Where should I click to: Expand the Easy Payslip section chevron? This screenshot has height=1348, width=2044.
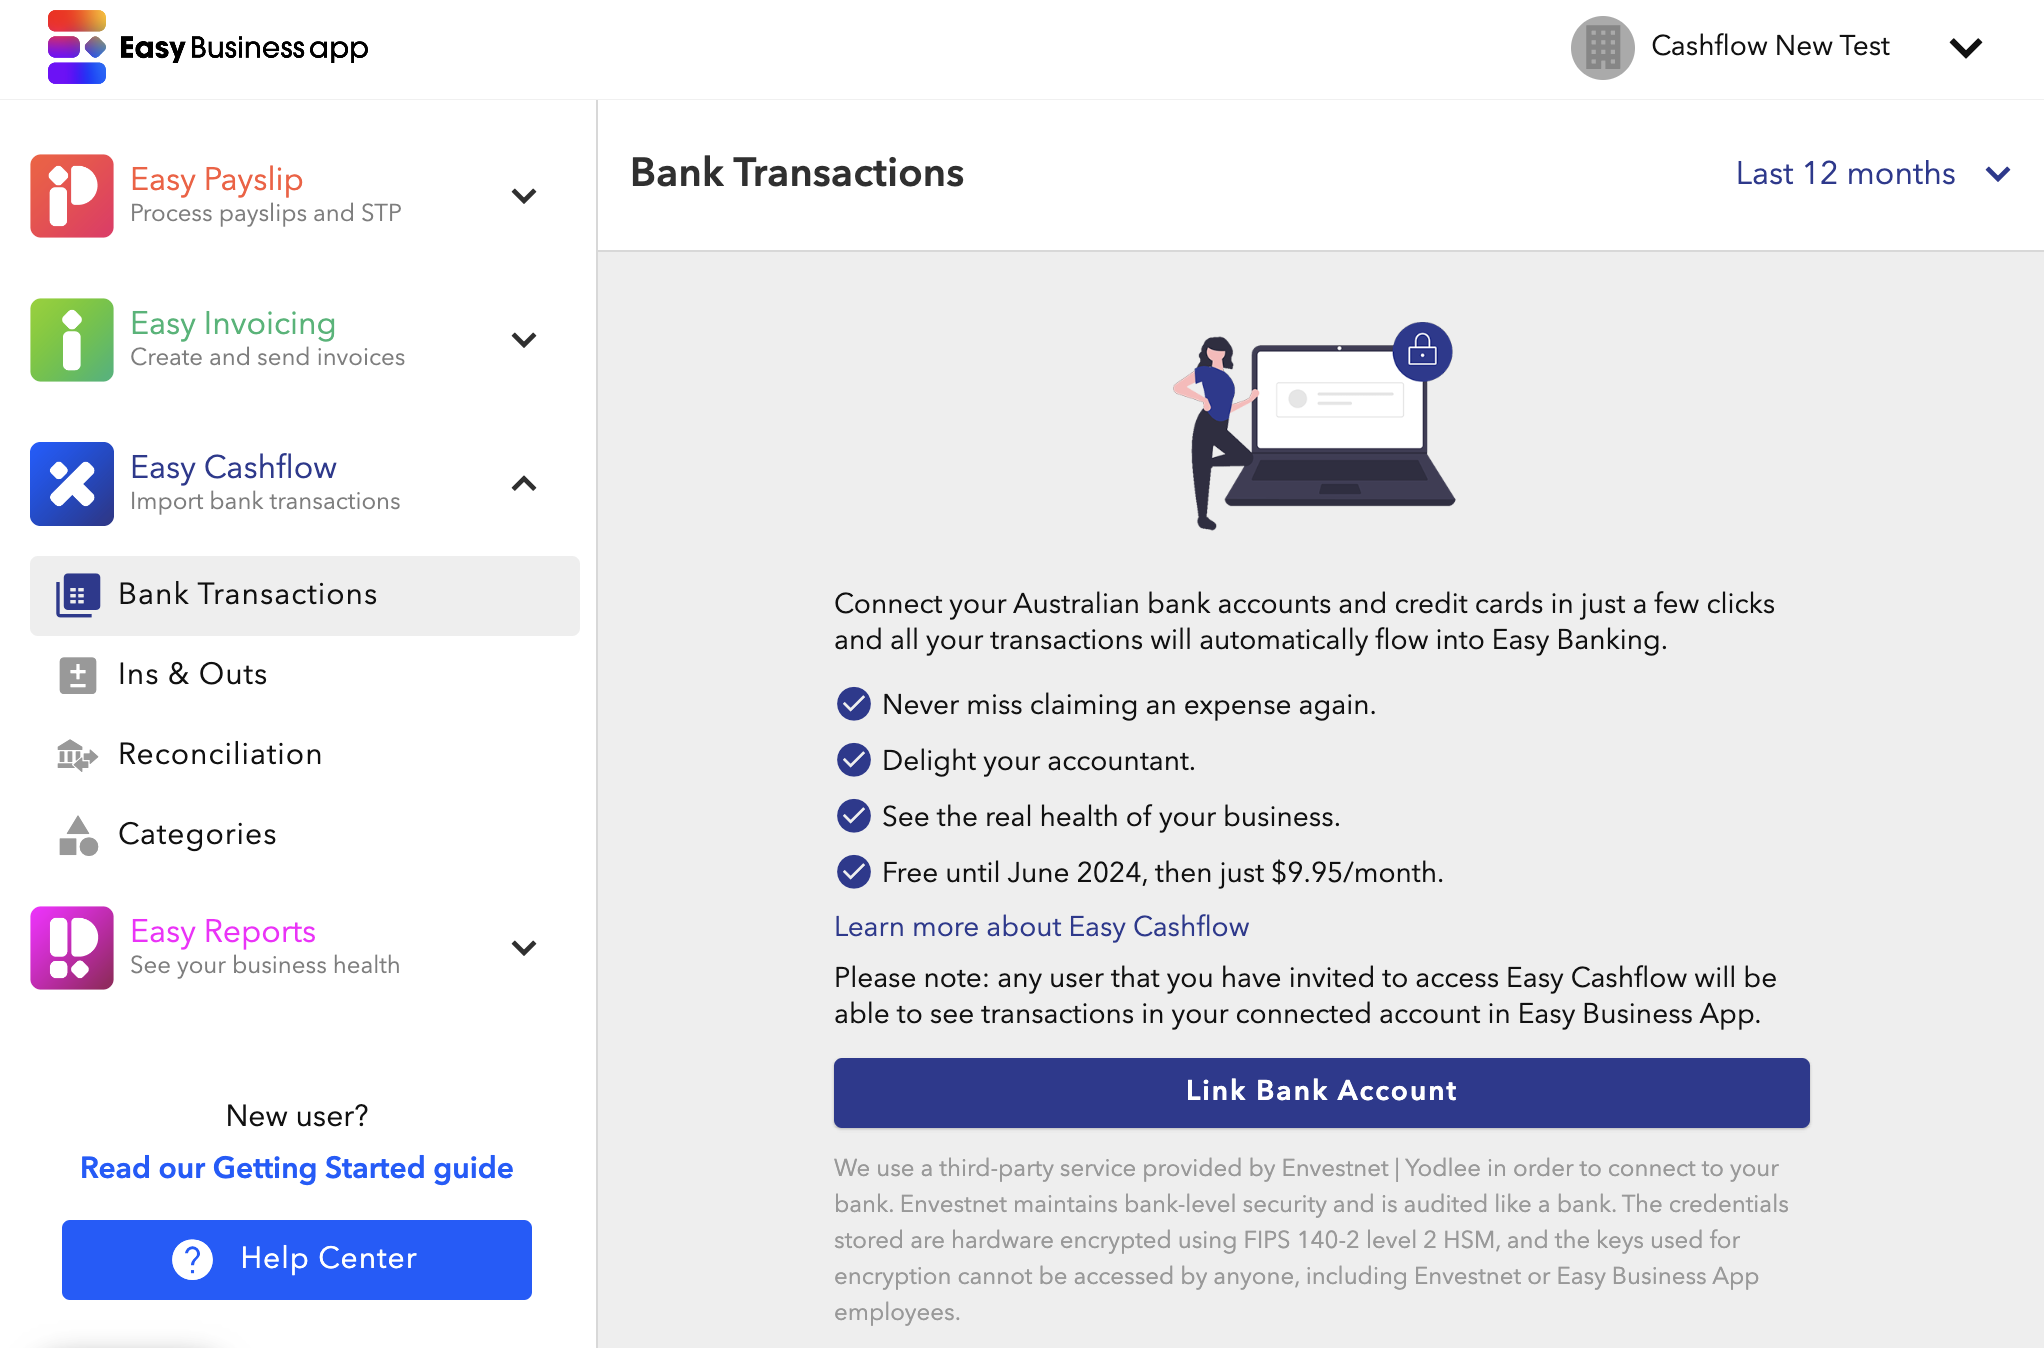524,196
